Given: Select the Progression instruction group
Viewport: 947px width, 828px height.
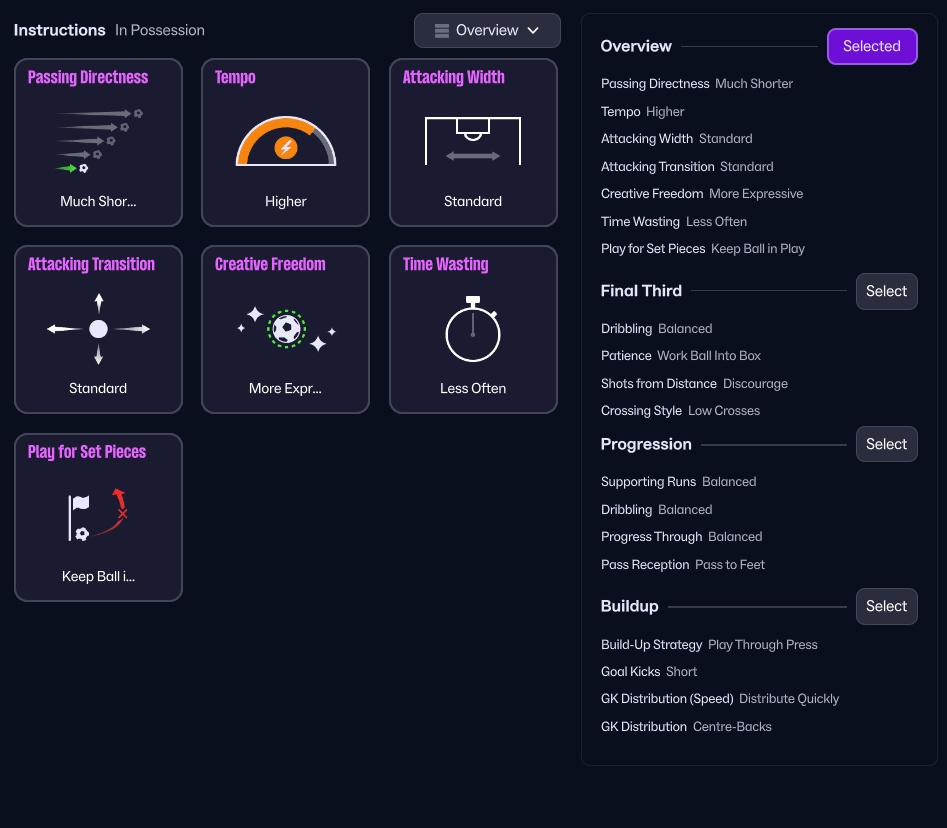Looking at the screenshot, I should tap(886, 444).
